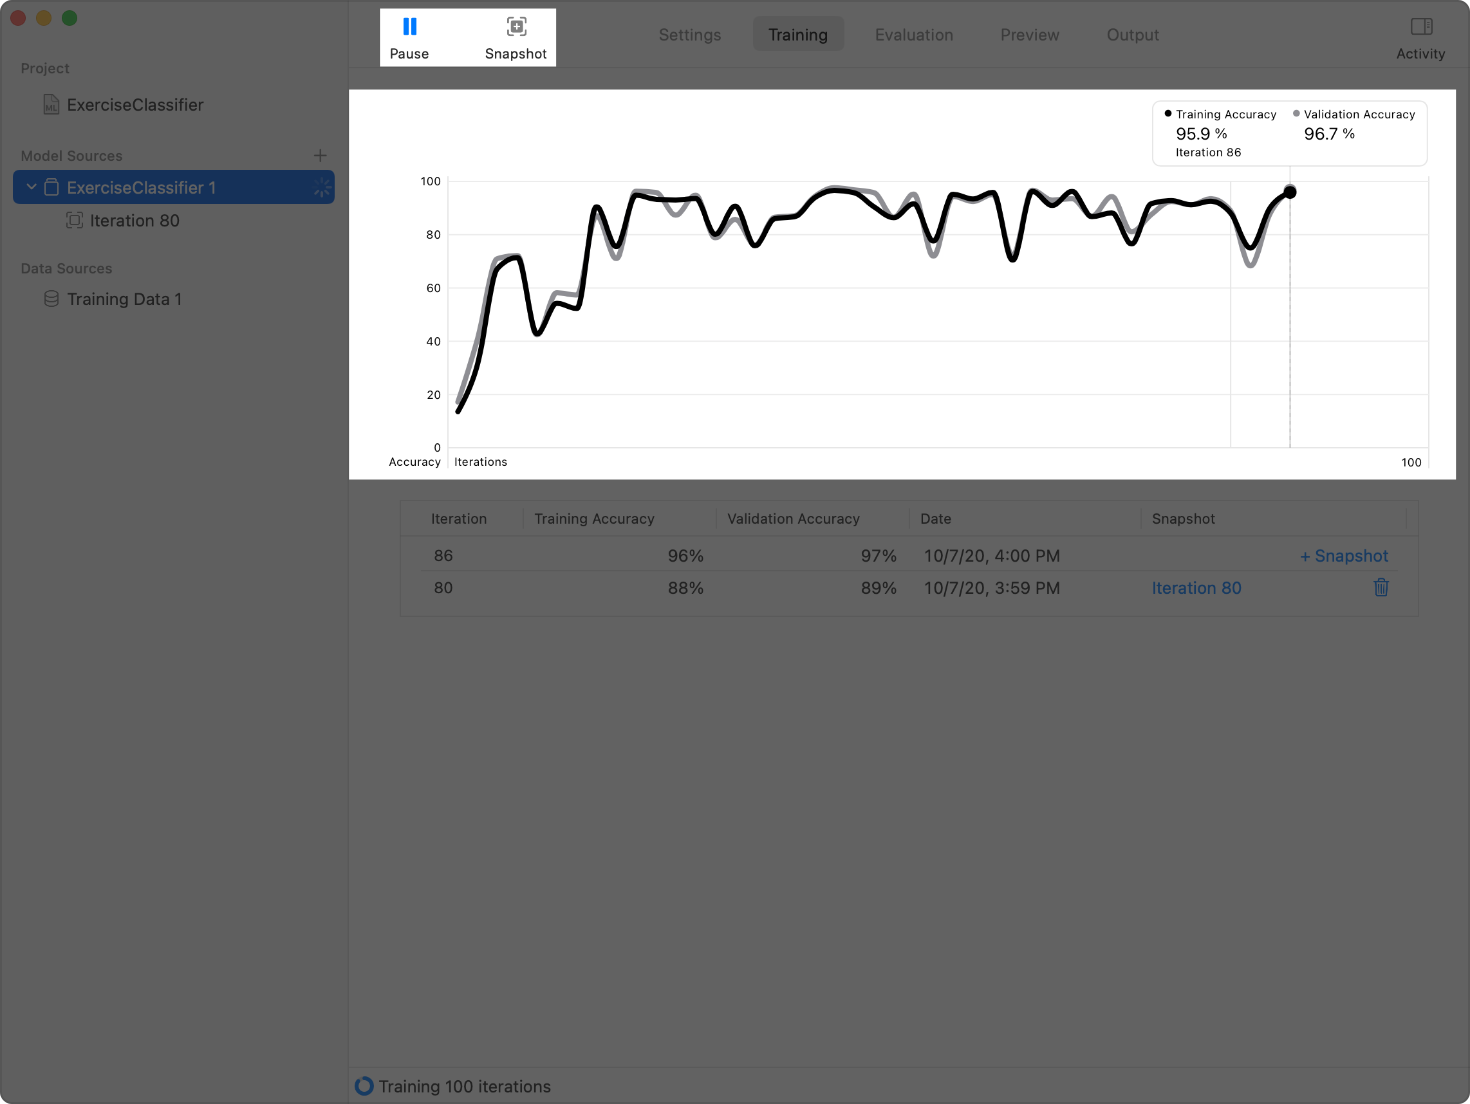
Task: Sort by the Validation Accuracy column header
Action: pyautogui.click(x=793, y=519)
